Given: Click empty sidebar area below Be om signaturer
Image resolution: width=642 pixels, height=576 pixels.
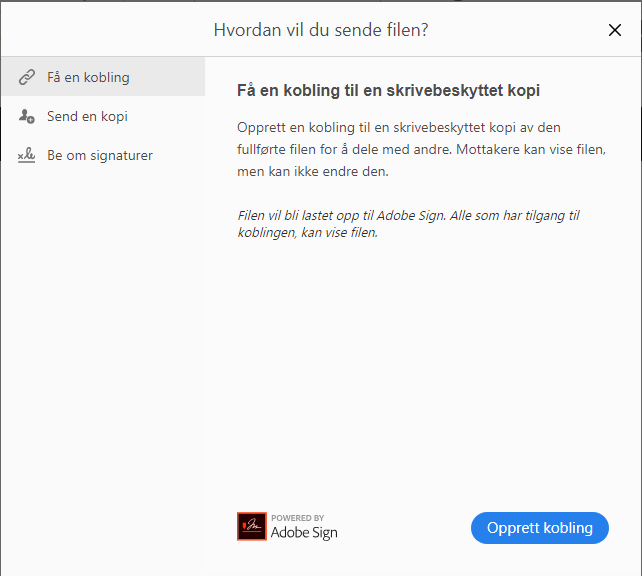Looking at the screenshot, I should coord(102,350).
